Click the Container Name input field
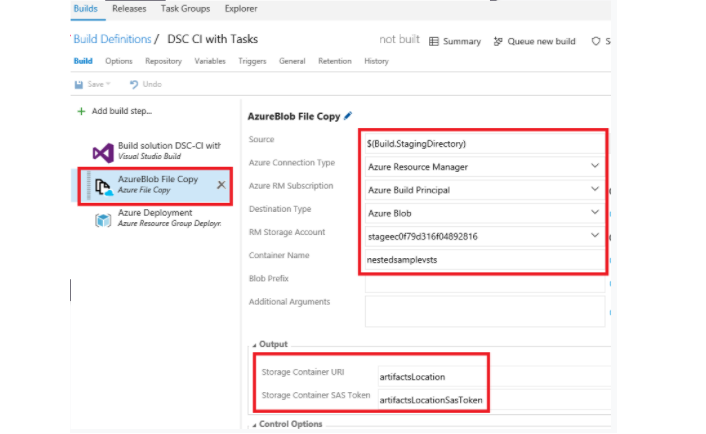Viewport: 706px width, 434px height. pos(484,259)
